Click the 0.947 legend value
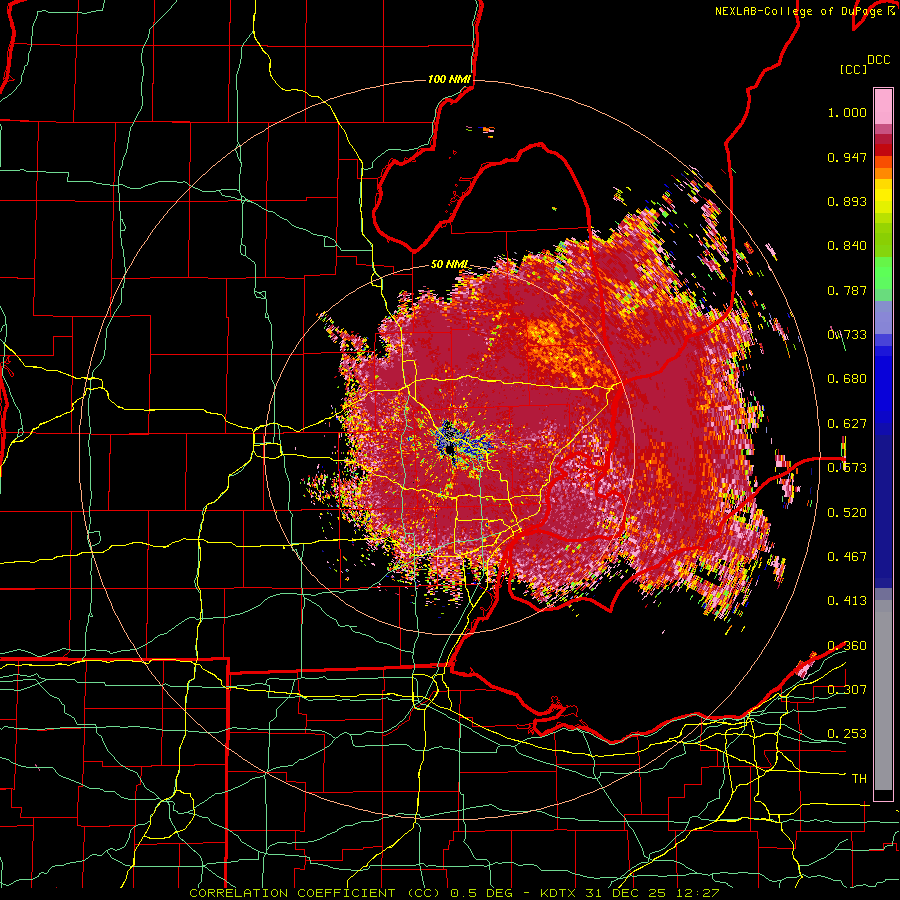Image resolution: width=900 pixels, height=900 pixels. click(847, 157)
